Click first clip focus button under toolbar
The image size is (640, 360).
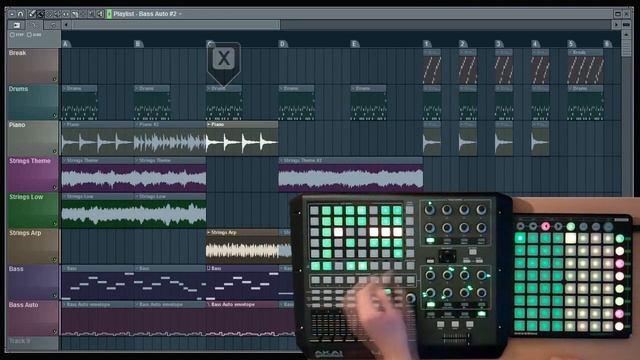pos(16,25)
